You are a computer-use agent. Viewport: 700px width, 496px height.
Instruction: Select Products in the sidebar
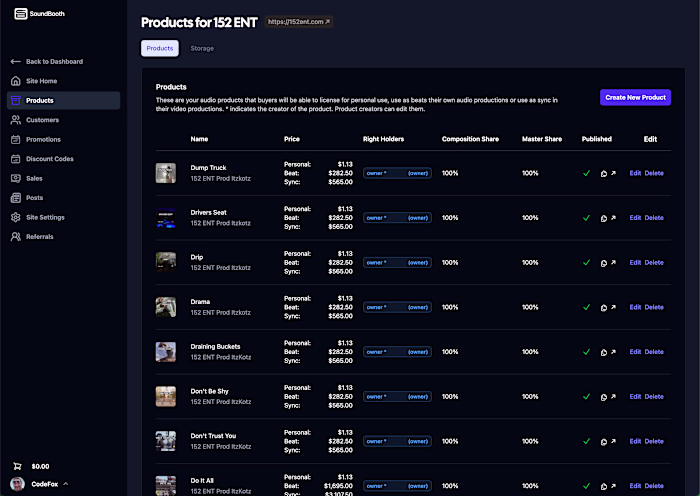tap(63, 100)
